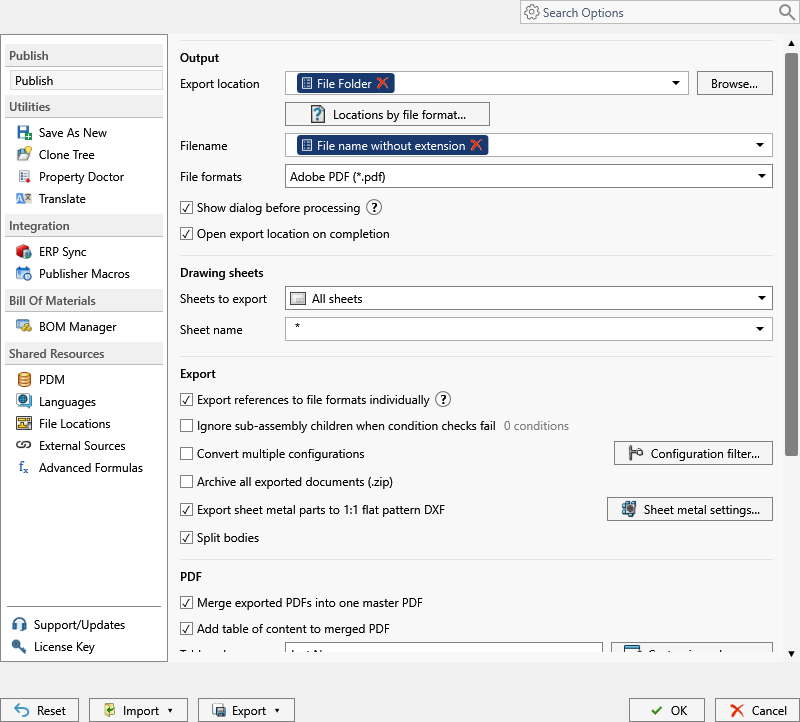Click help icon beside Show dialog before processing

(374, 208)
